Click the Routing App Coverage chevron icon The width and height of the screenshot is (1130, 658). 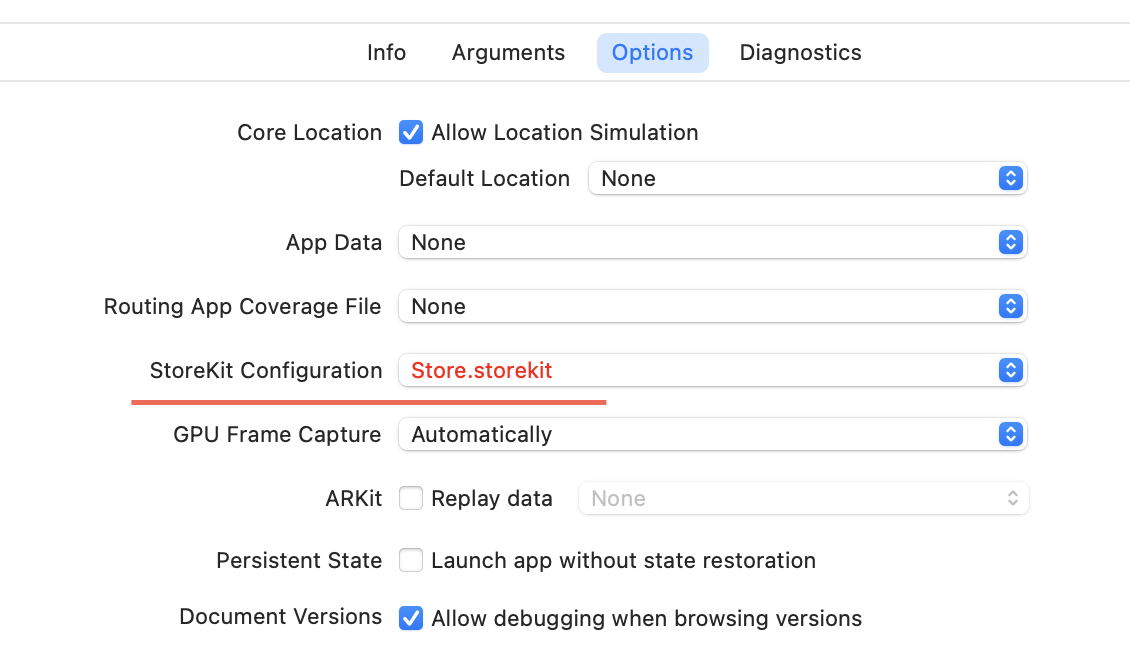click(1011, 307)
